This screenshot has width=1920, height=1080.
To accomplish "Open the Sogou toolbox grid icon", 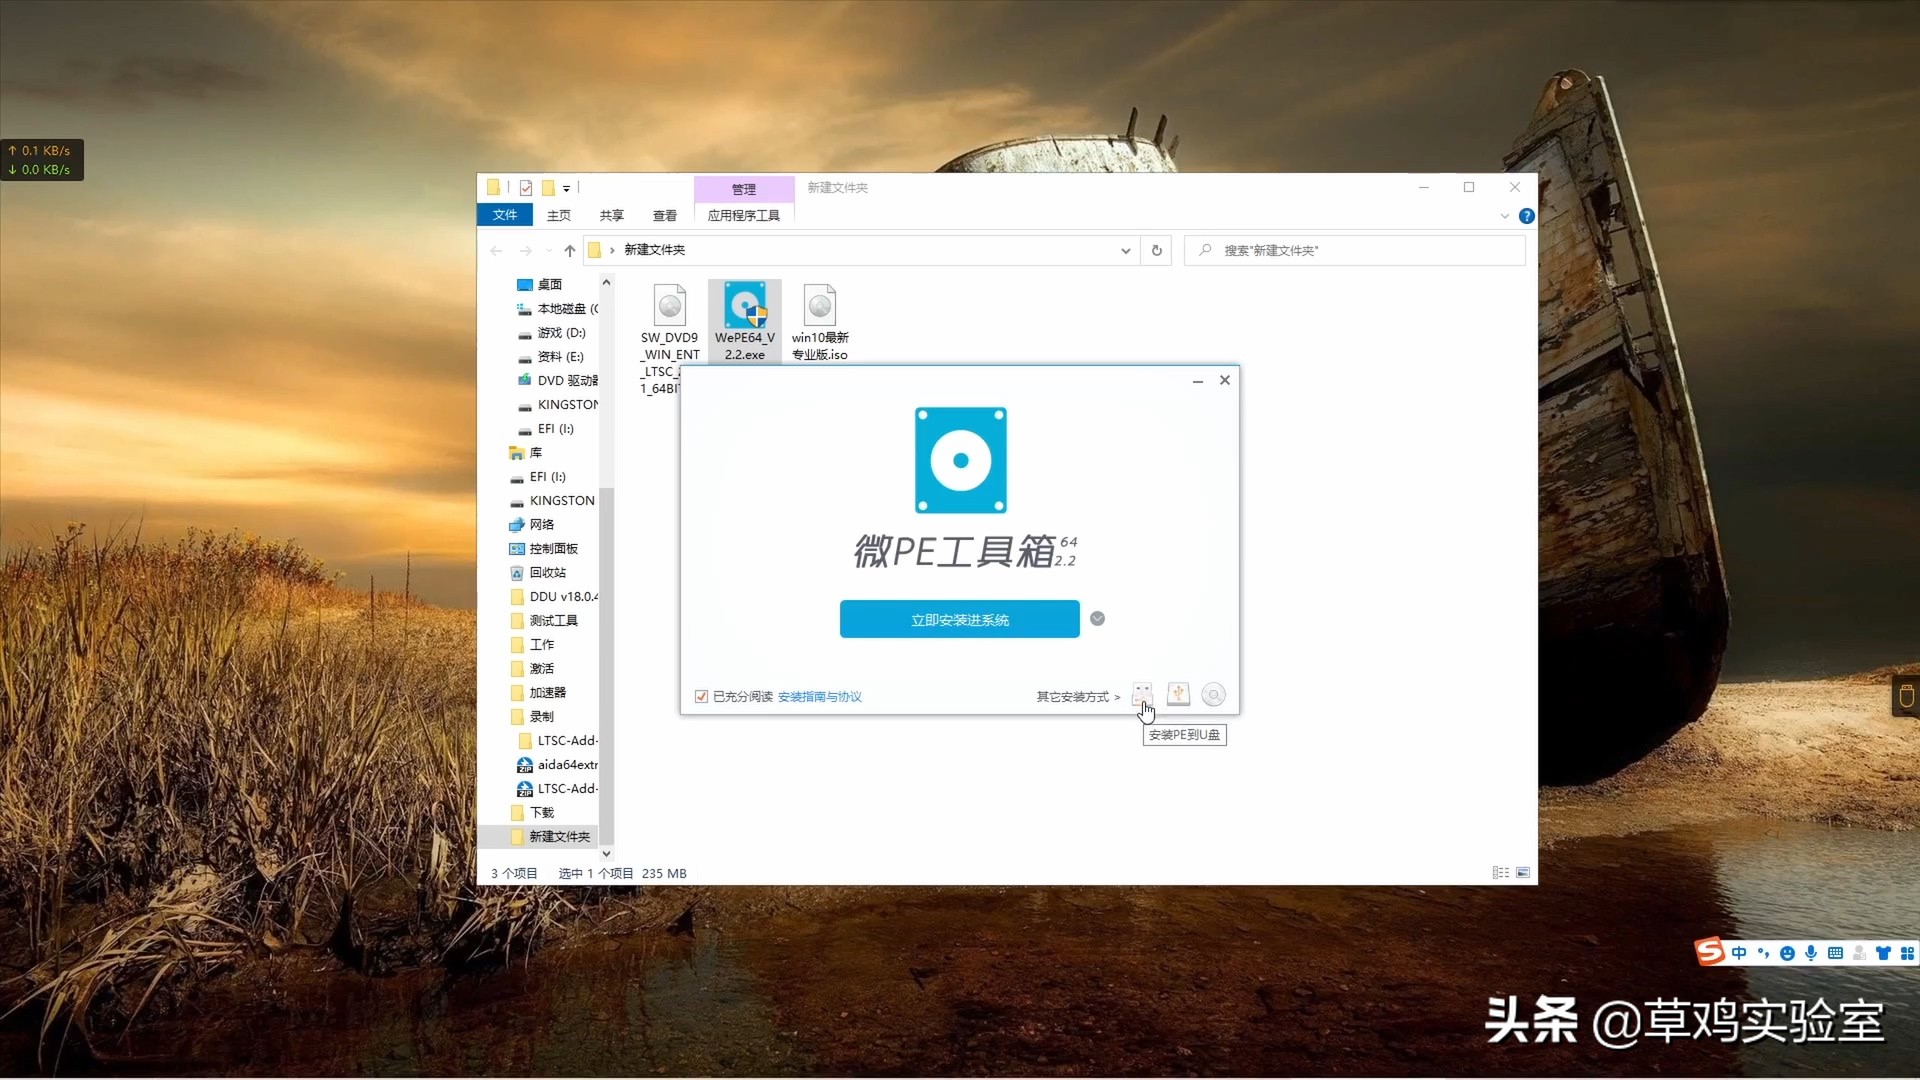I will pos(1906,952).
